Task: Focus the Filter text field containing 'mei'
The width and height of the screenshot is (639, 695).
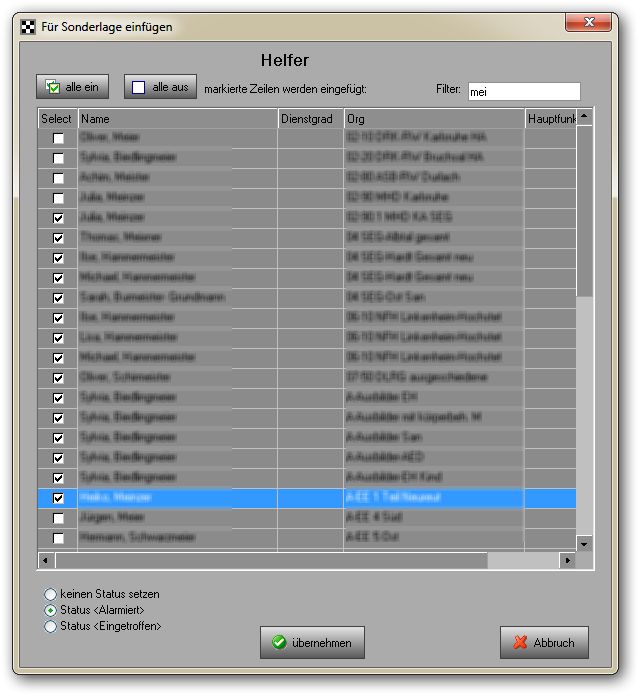Action: [524, 92]
